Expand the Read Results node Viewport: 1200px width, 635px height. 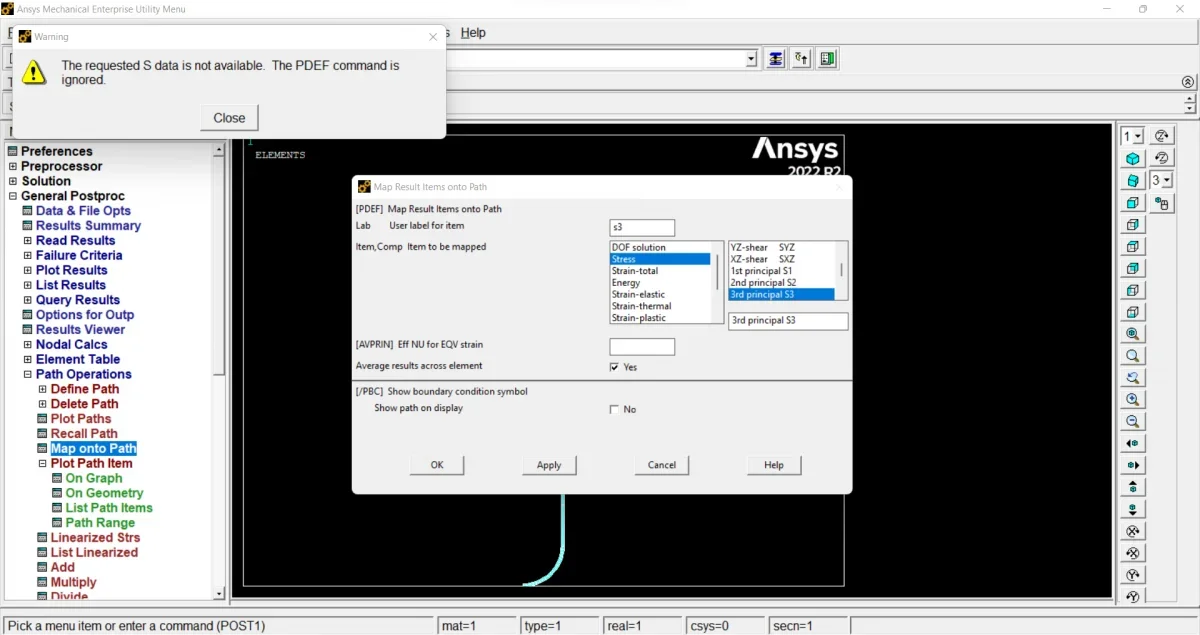pos(28,240)
